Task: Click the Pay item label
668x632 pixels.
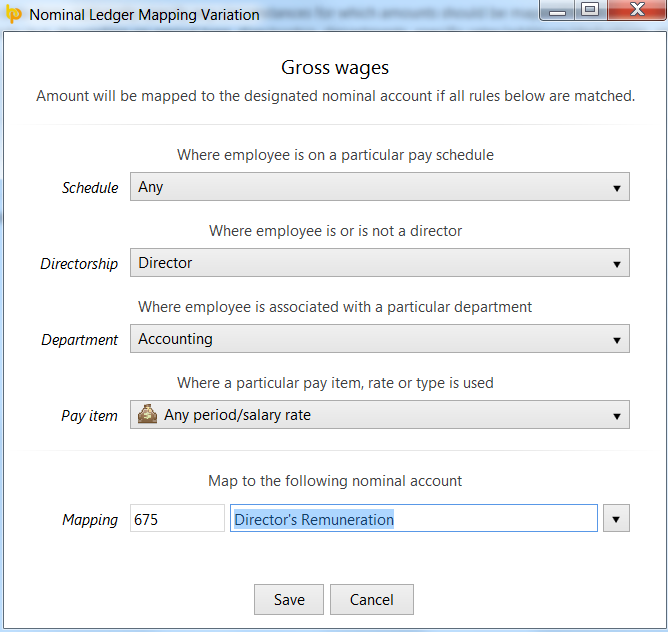Action: pos(89,416)
